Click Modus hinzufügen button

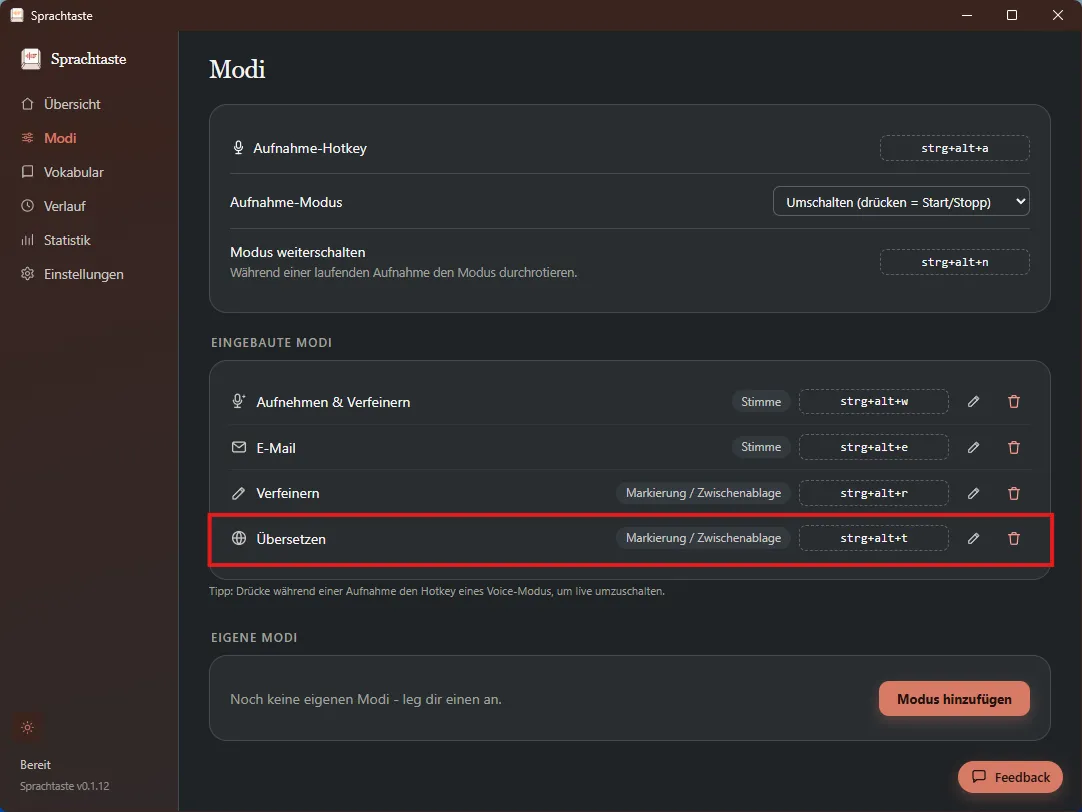[954, 699]
